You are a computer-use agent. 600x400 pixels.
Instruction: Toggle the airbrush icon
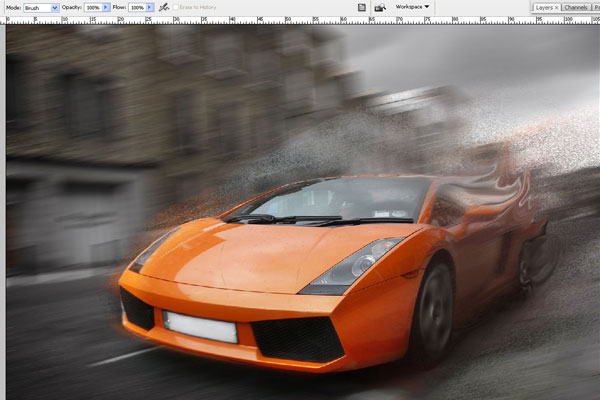point(164,7)
